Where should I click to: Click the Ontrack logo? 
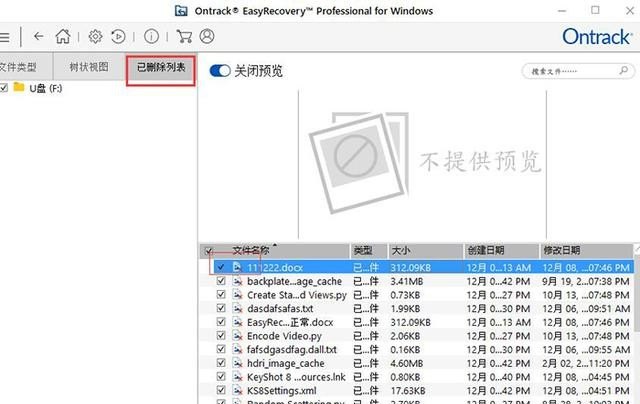597,37
